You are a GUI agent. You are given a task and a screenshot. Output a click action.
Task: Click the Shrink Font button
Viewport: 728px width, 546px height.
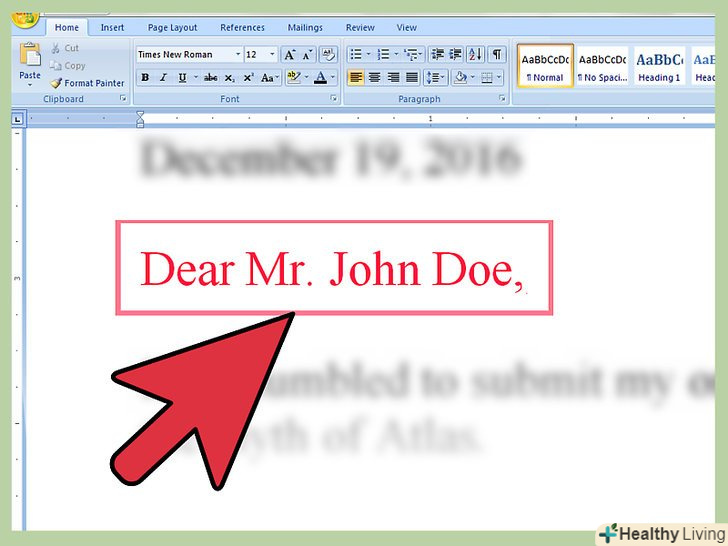point(307,55)
